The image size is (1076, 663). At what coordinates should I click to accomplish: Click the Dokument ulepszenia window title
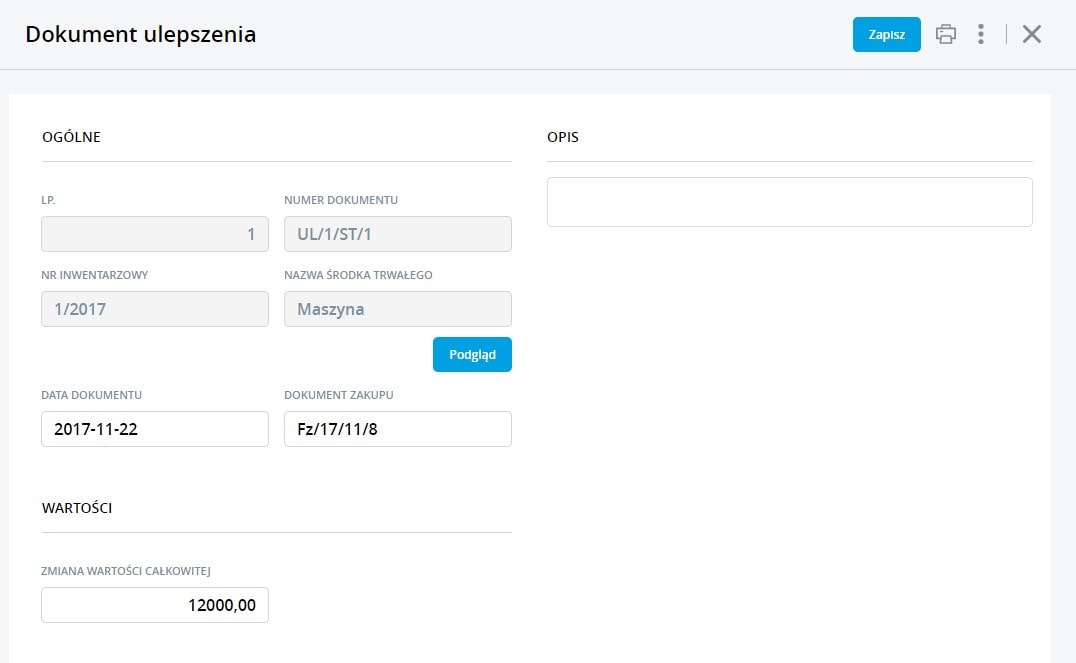click(141, 34)
